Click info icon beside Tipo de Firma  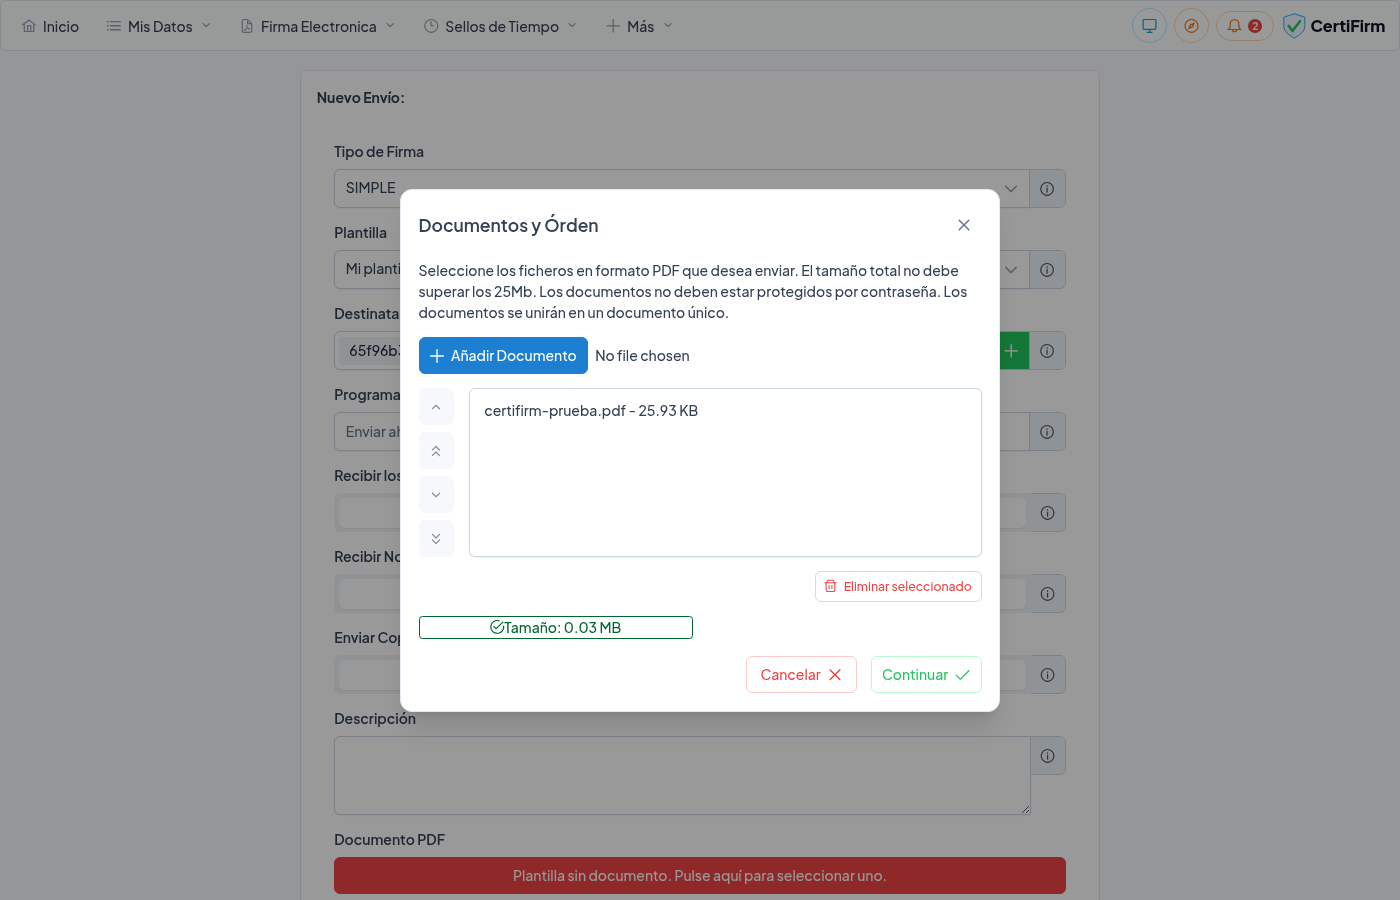(1047, 189)
